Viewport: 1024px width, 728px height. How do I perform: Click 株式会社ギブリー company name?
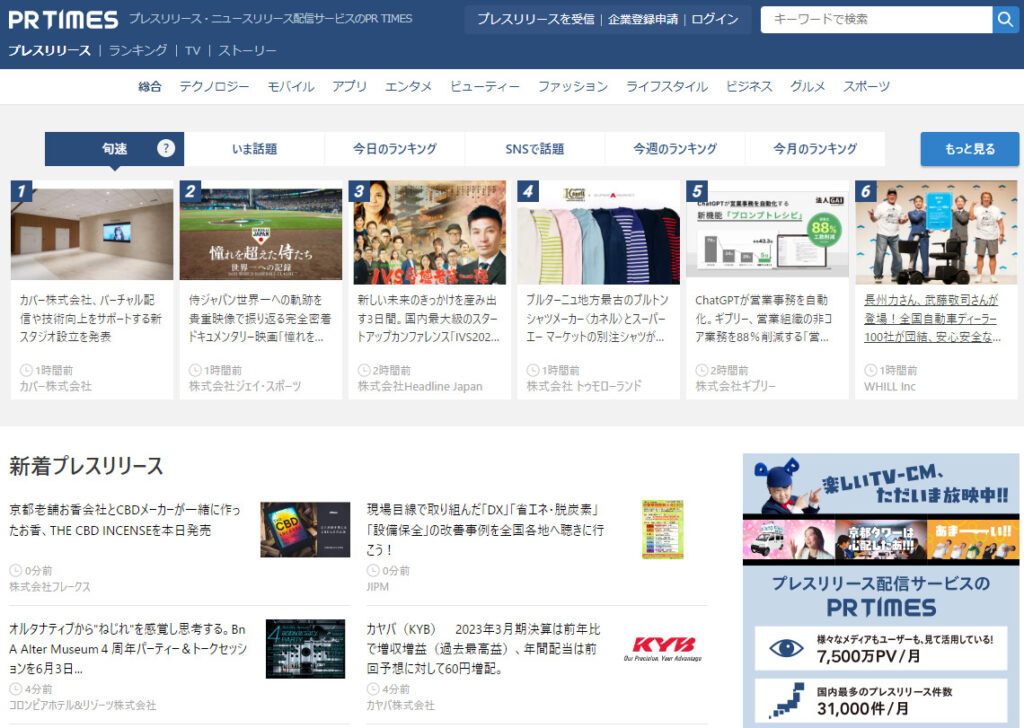[735, 387]
